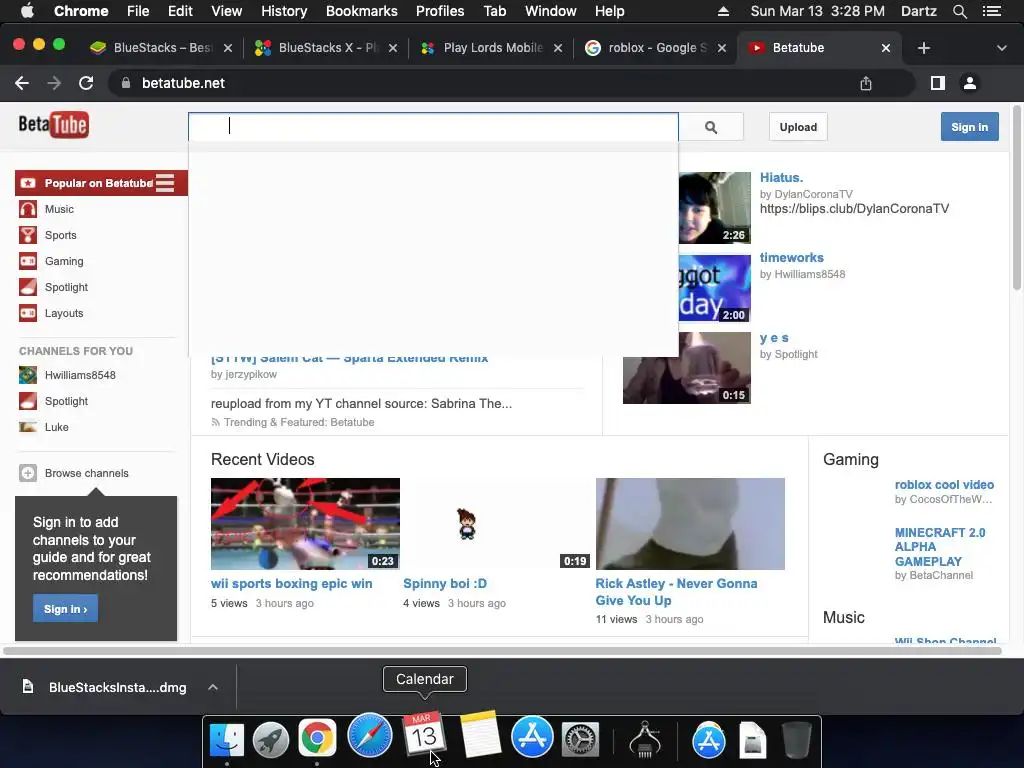Screen dimensions: 1024x768
Task: Open the Profiles menu
Action: click(x=440, y=11)
